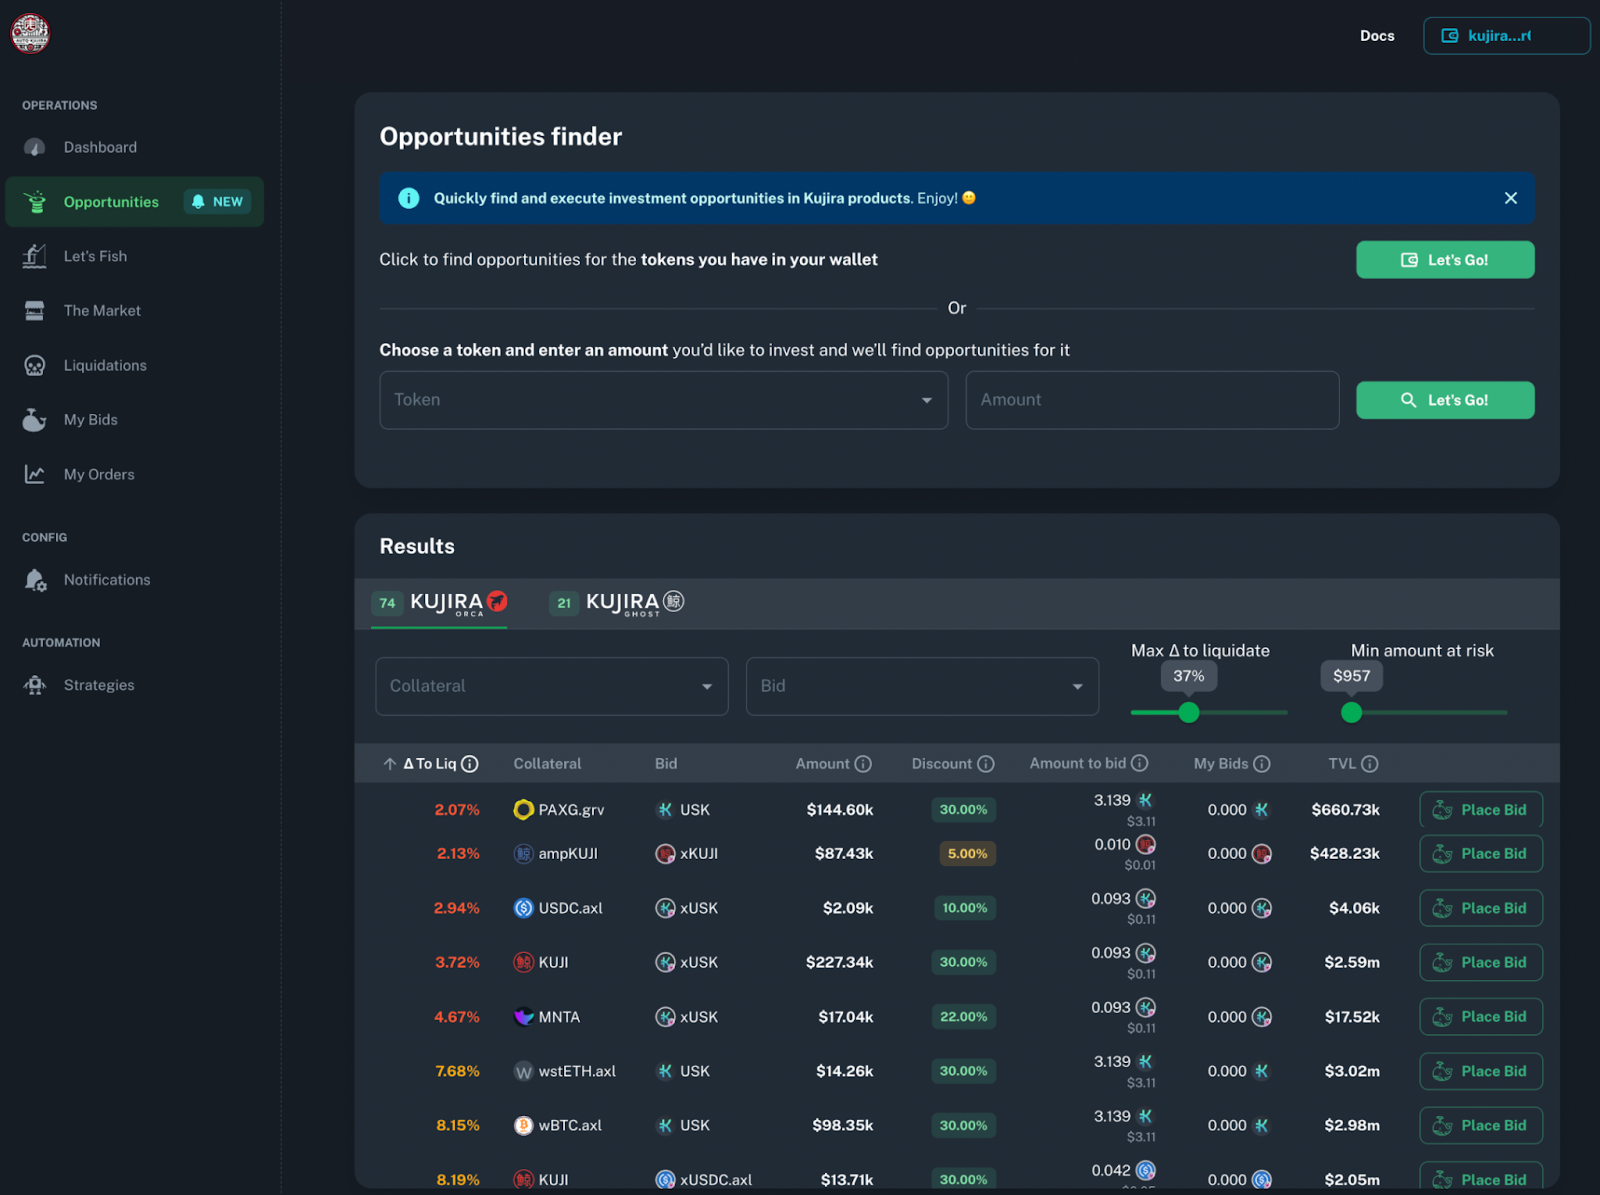1600x1195 pixels.
Task: Click Let's Go for wallet tokens
Action: pyautogui.click(x=1445, y=260)
